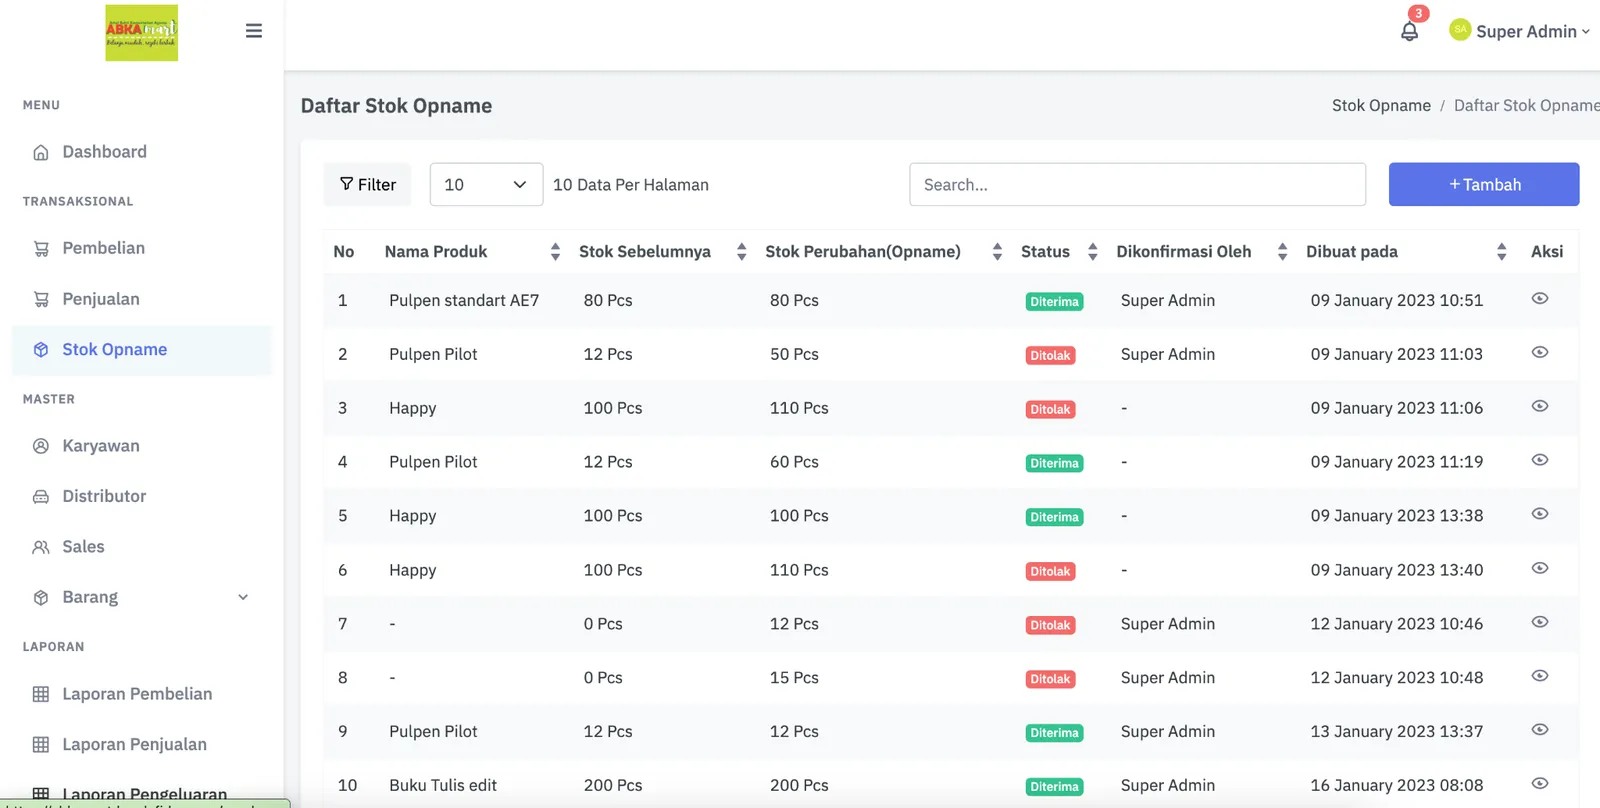Go to Pembelian in sidebar
The width and height of the screenshot is (1600, 808).
click(x=103, y=248)
